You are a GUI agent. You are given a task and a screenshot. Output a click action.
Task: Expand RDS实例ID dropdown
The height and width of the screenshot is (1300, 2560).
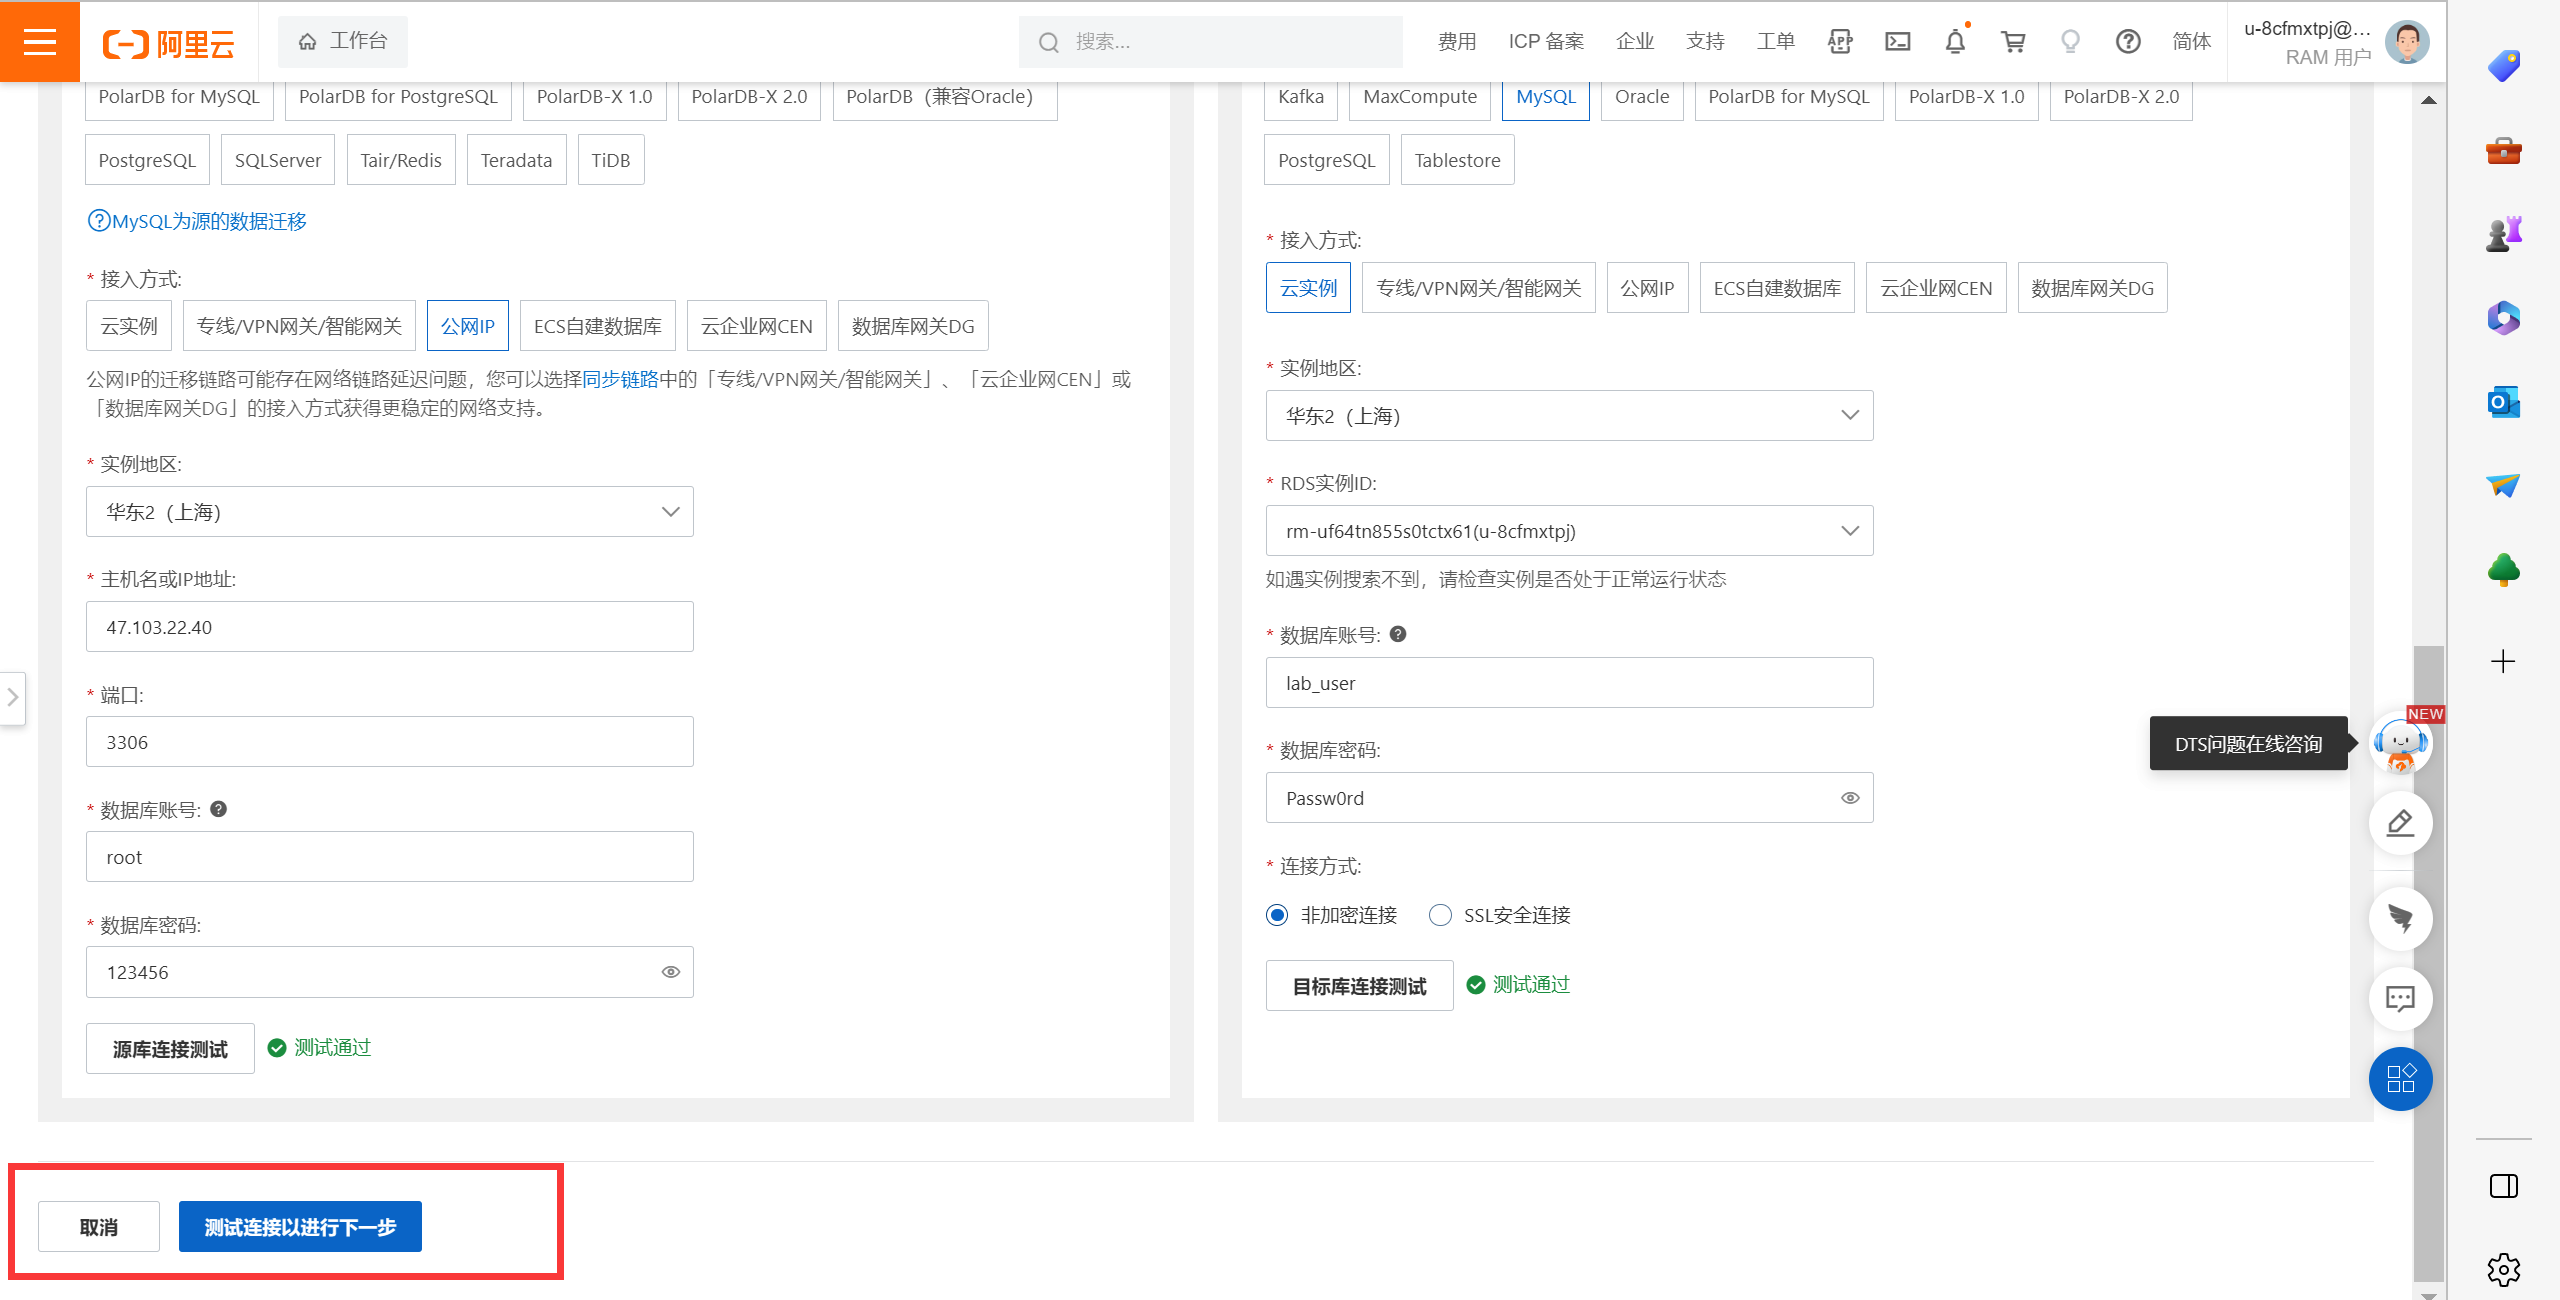click(x=1569, y=531)
